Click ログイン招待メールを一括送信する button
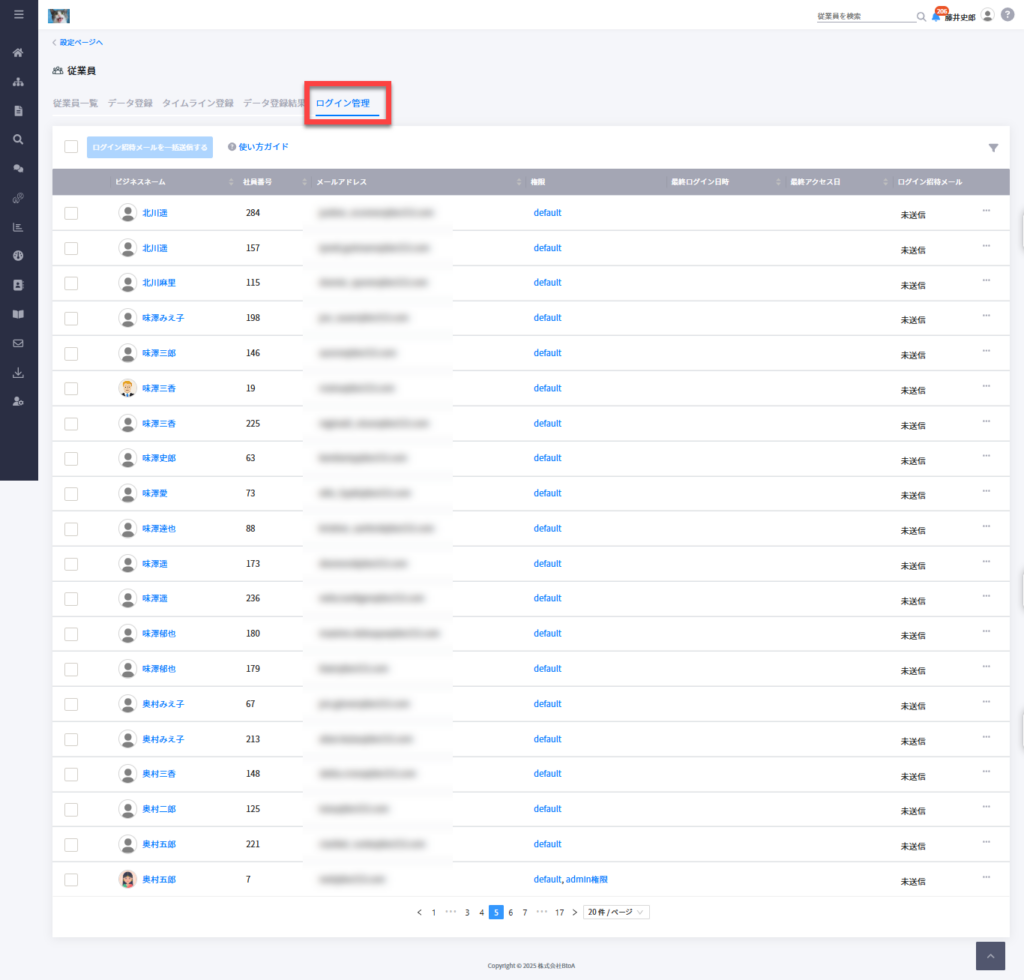 click(x=150, y=147)
